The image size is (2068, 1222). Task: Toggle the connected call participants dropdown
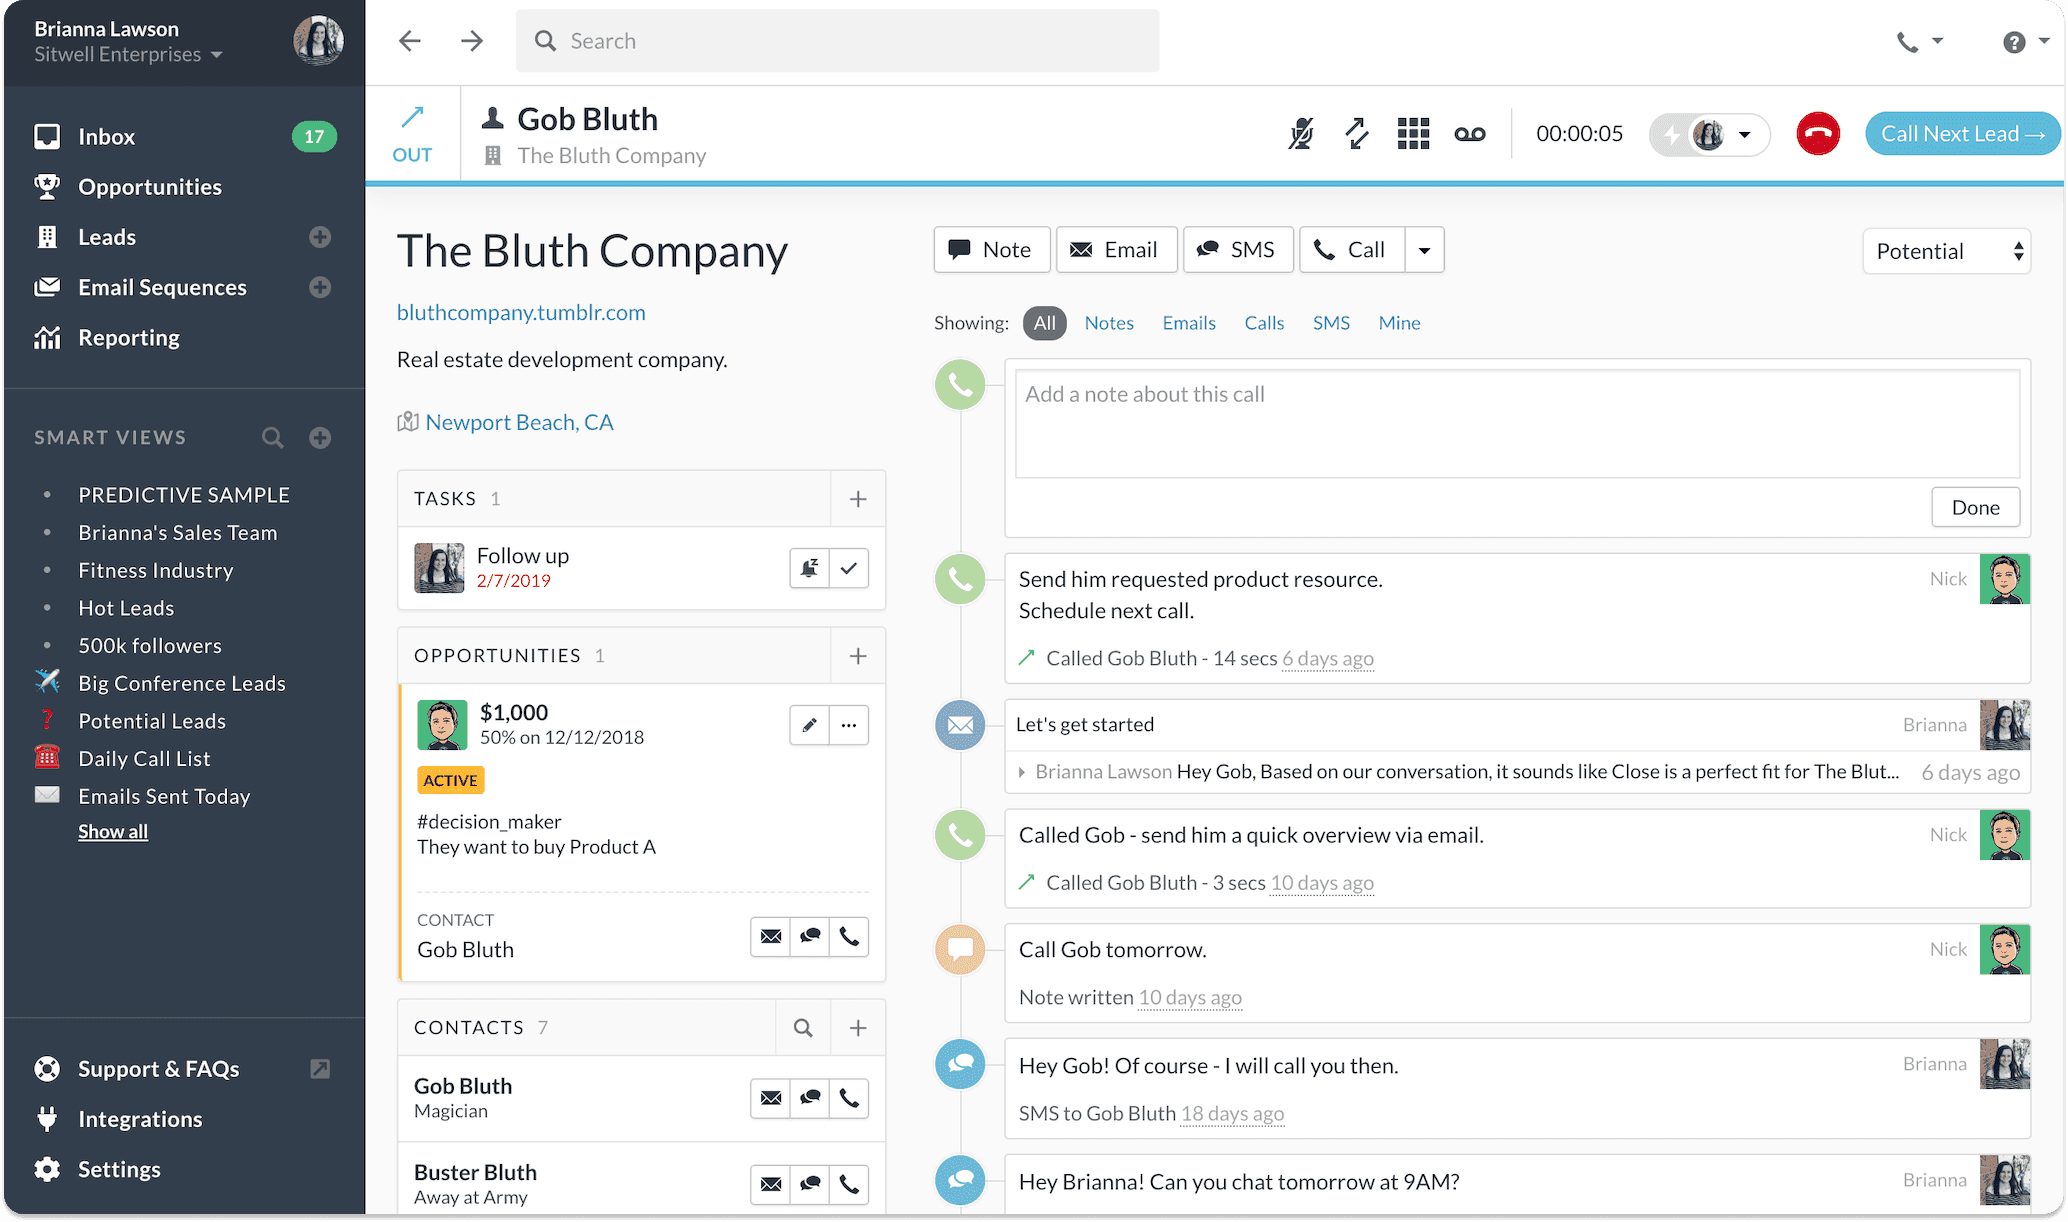tap(1741, 134)
